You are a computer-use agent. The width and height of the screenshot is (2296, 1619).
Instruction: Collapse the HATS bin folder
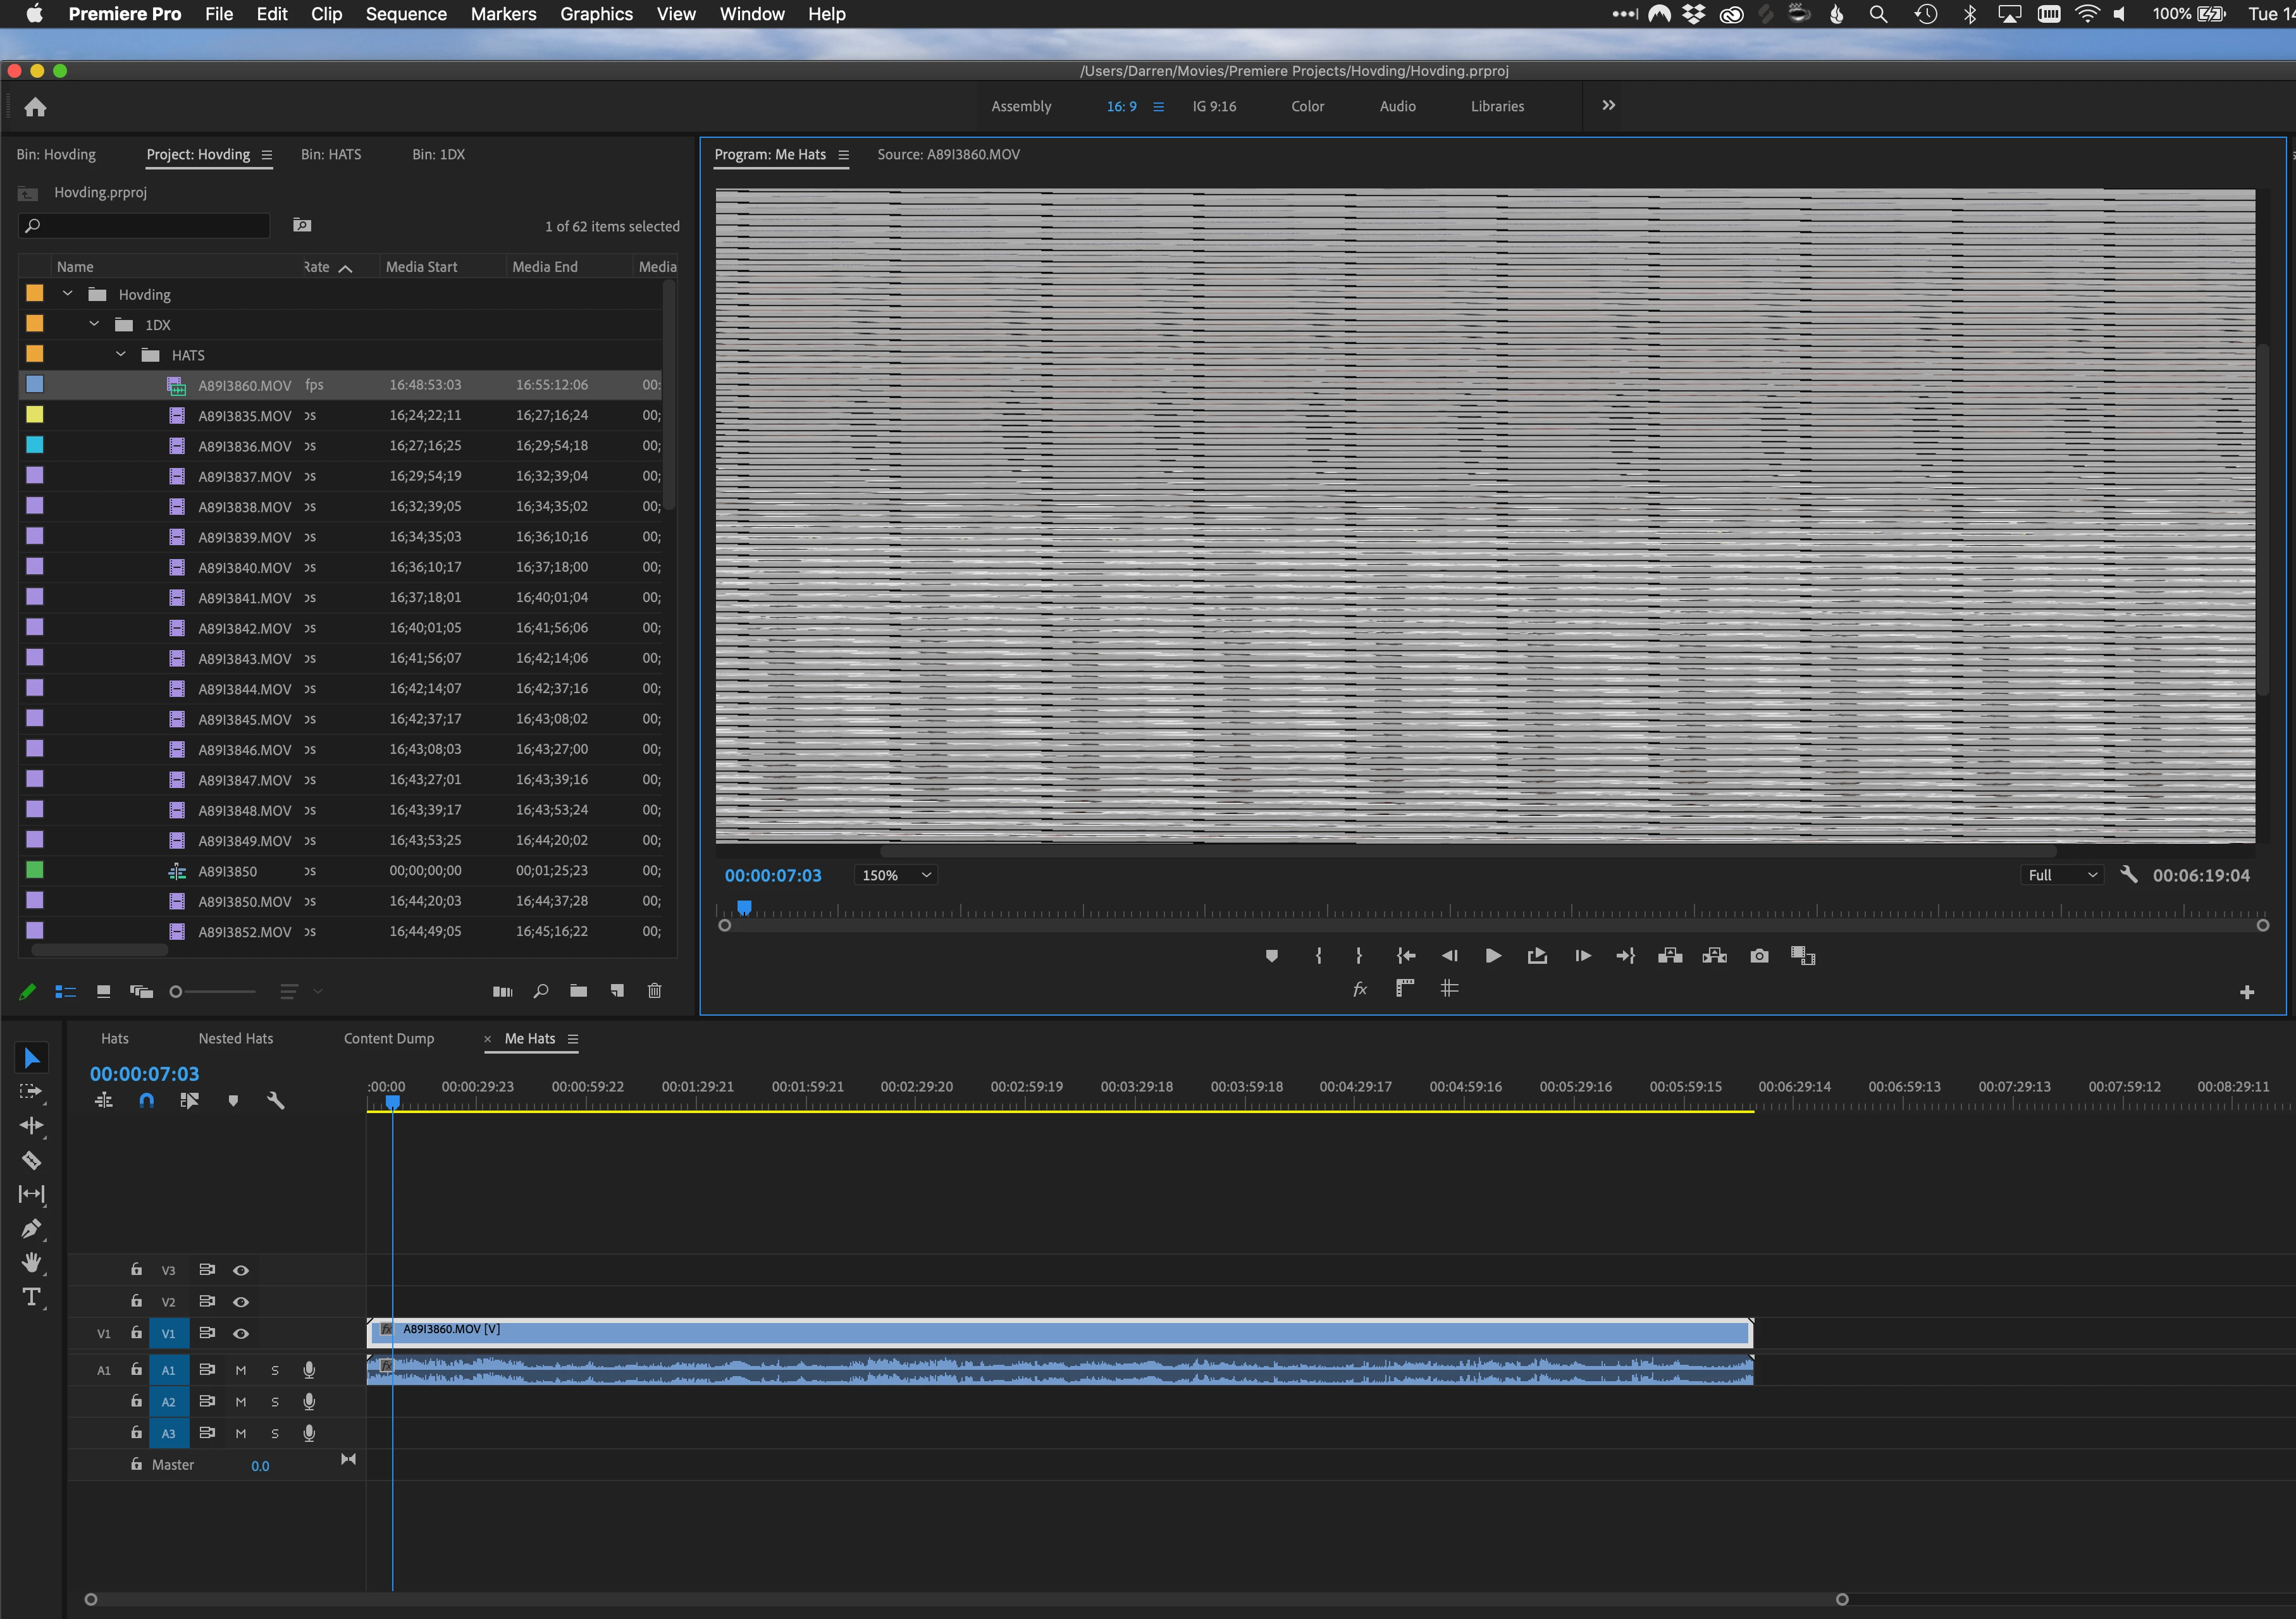[x=121, y=355]
